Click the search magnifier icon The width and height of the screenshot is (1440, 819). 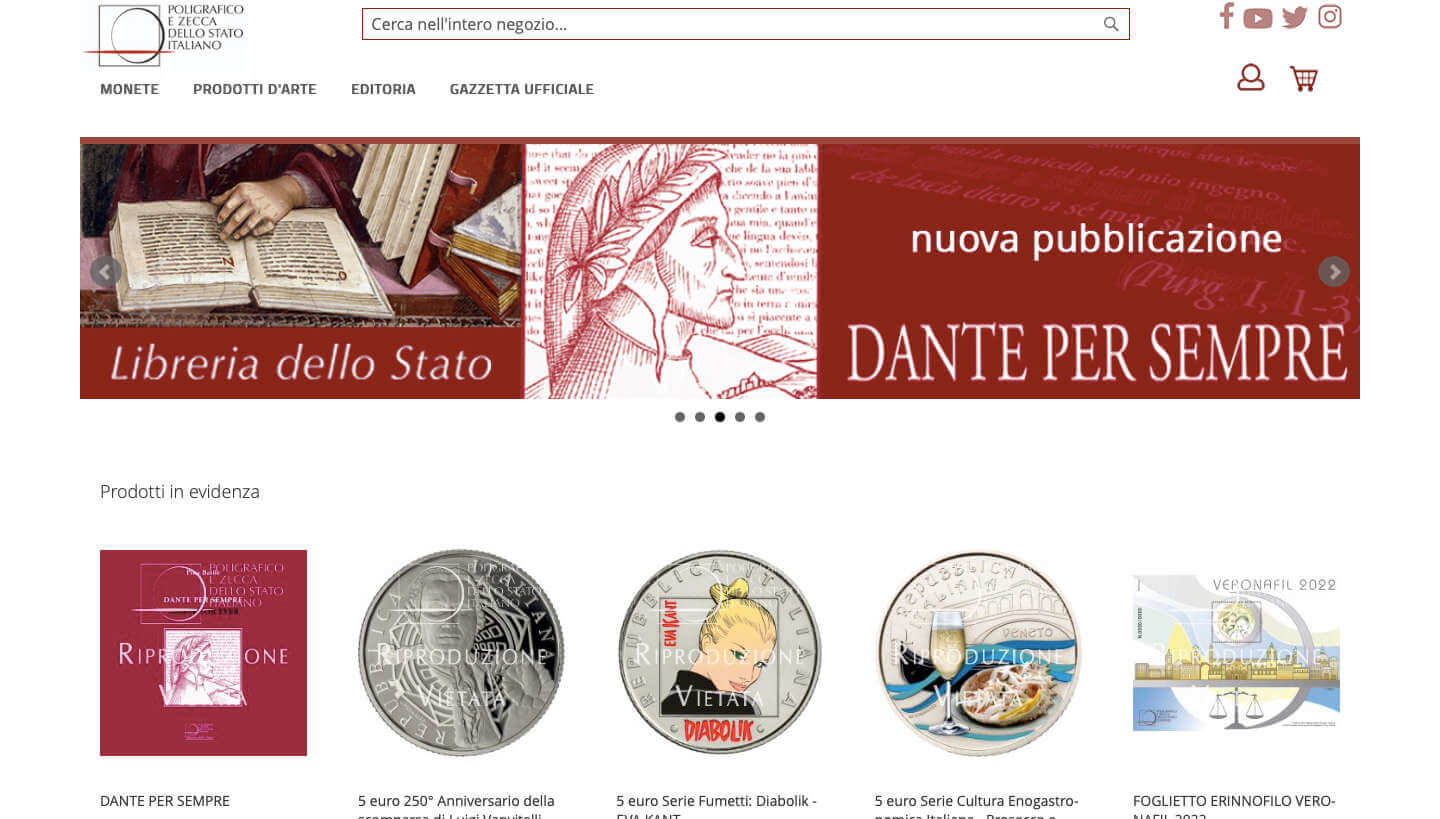coord(1111,24)
